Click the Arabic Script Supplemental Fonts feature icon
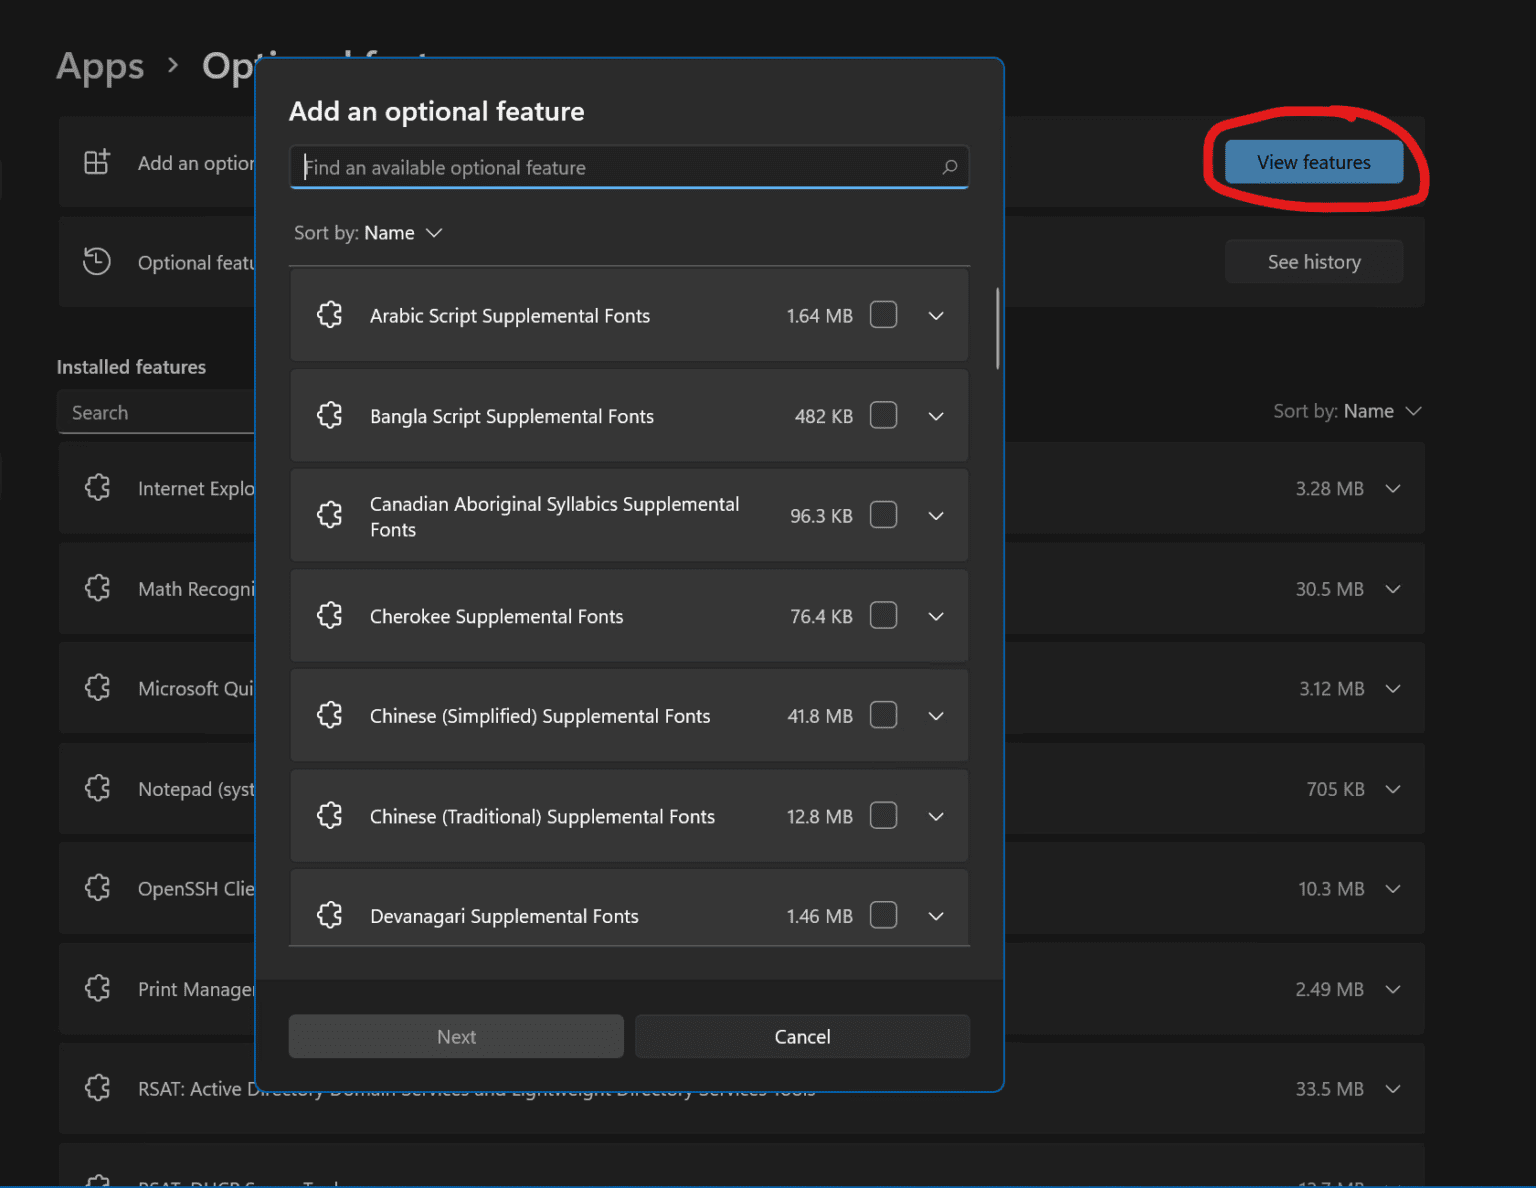 [x=330, y=314]
